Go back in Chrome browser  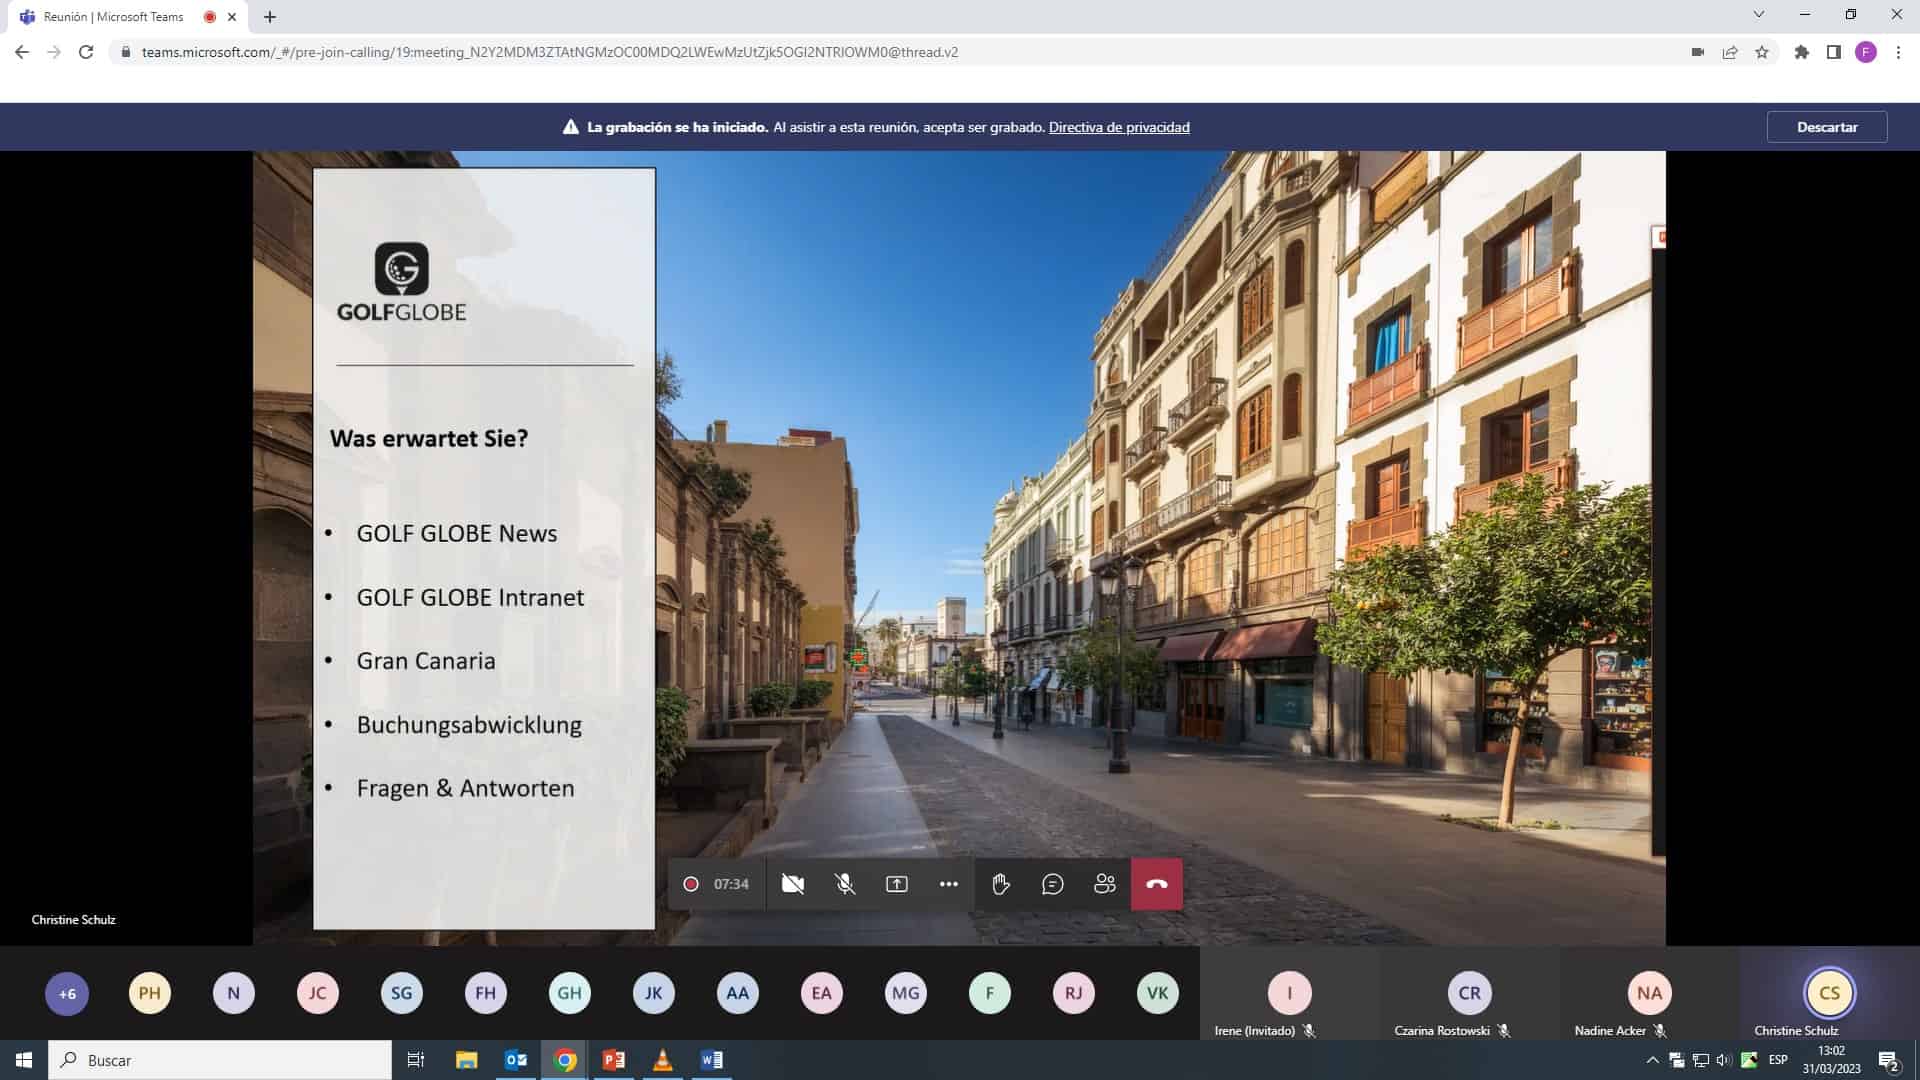22,52
